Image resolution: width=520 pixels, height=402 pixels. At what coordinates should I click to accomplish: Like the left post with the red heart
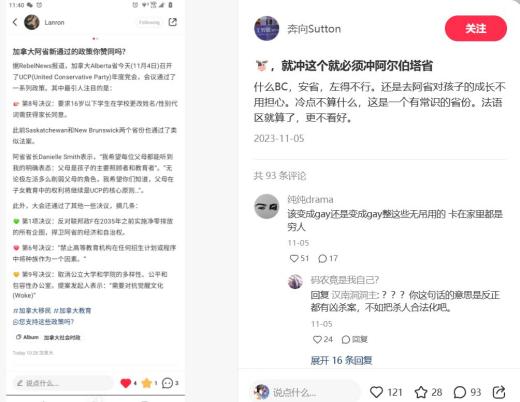pyautogui.click(x=126, y=383)
